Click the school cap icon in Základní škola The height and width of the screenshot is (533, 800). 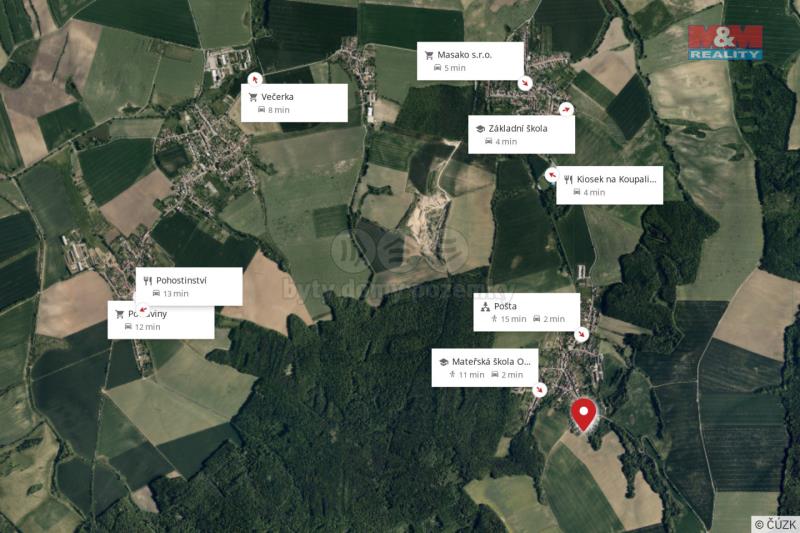480,129
